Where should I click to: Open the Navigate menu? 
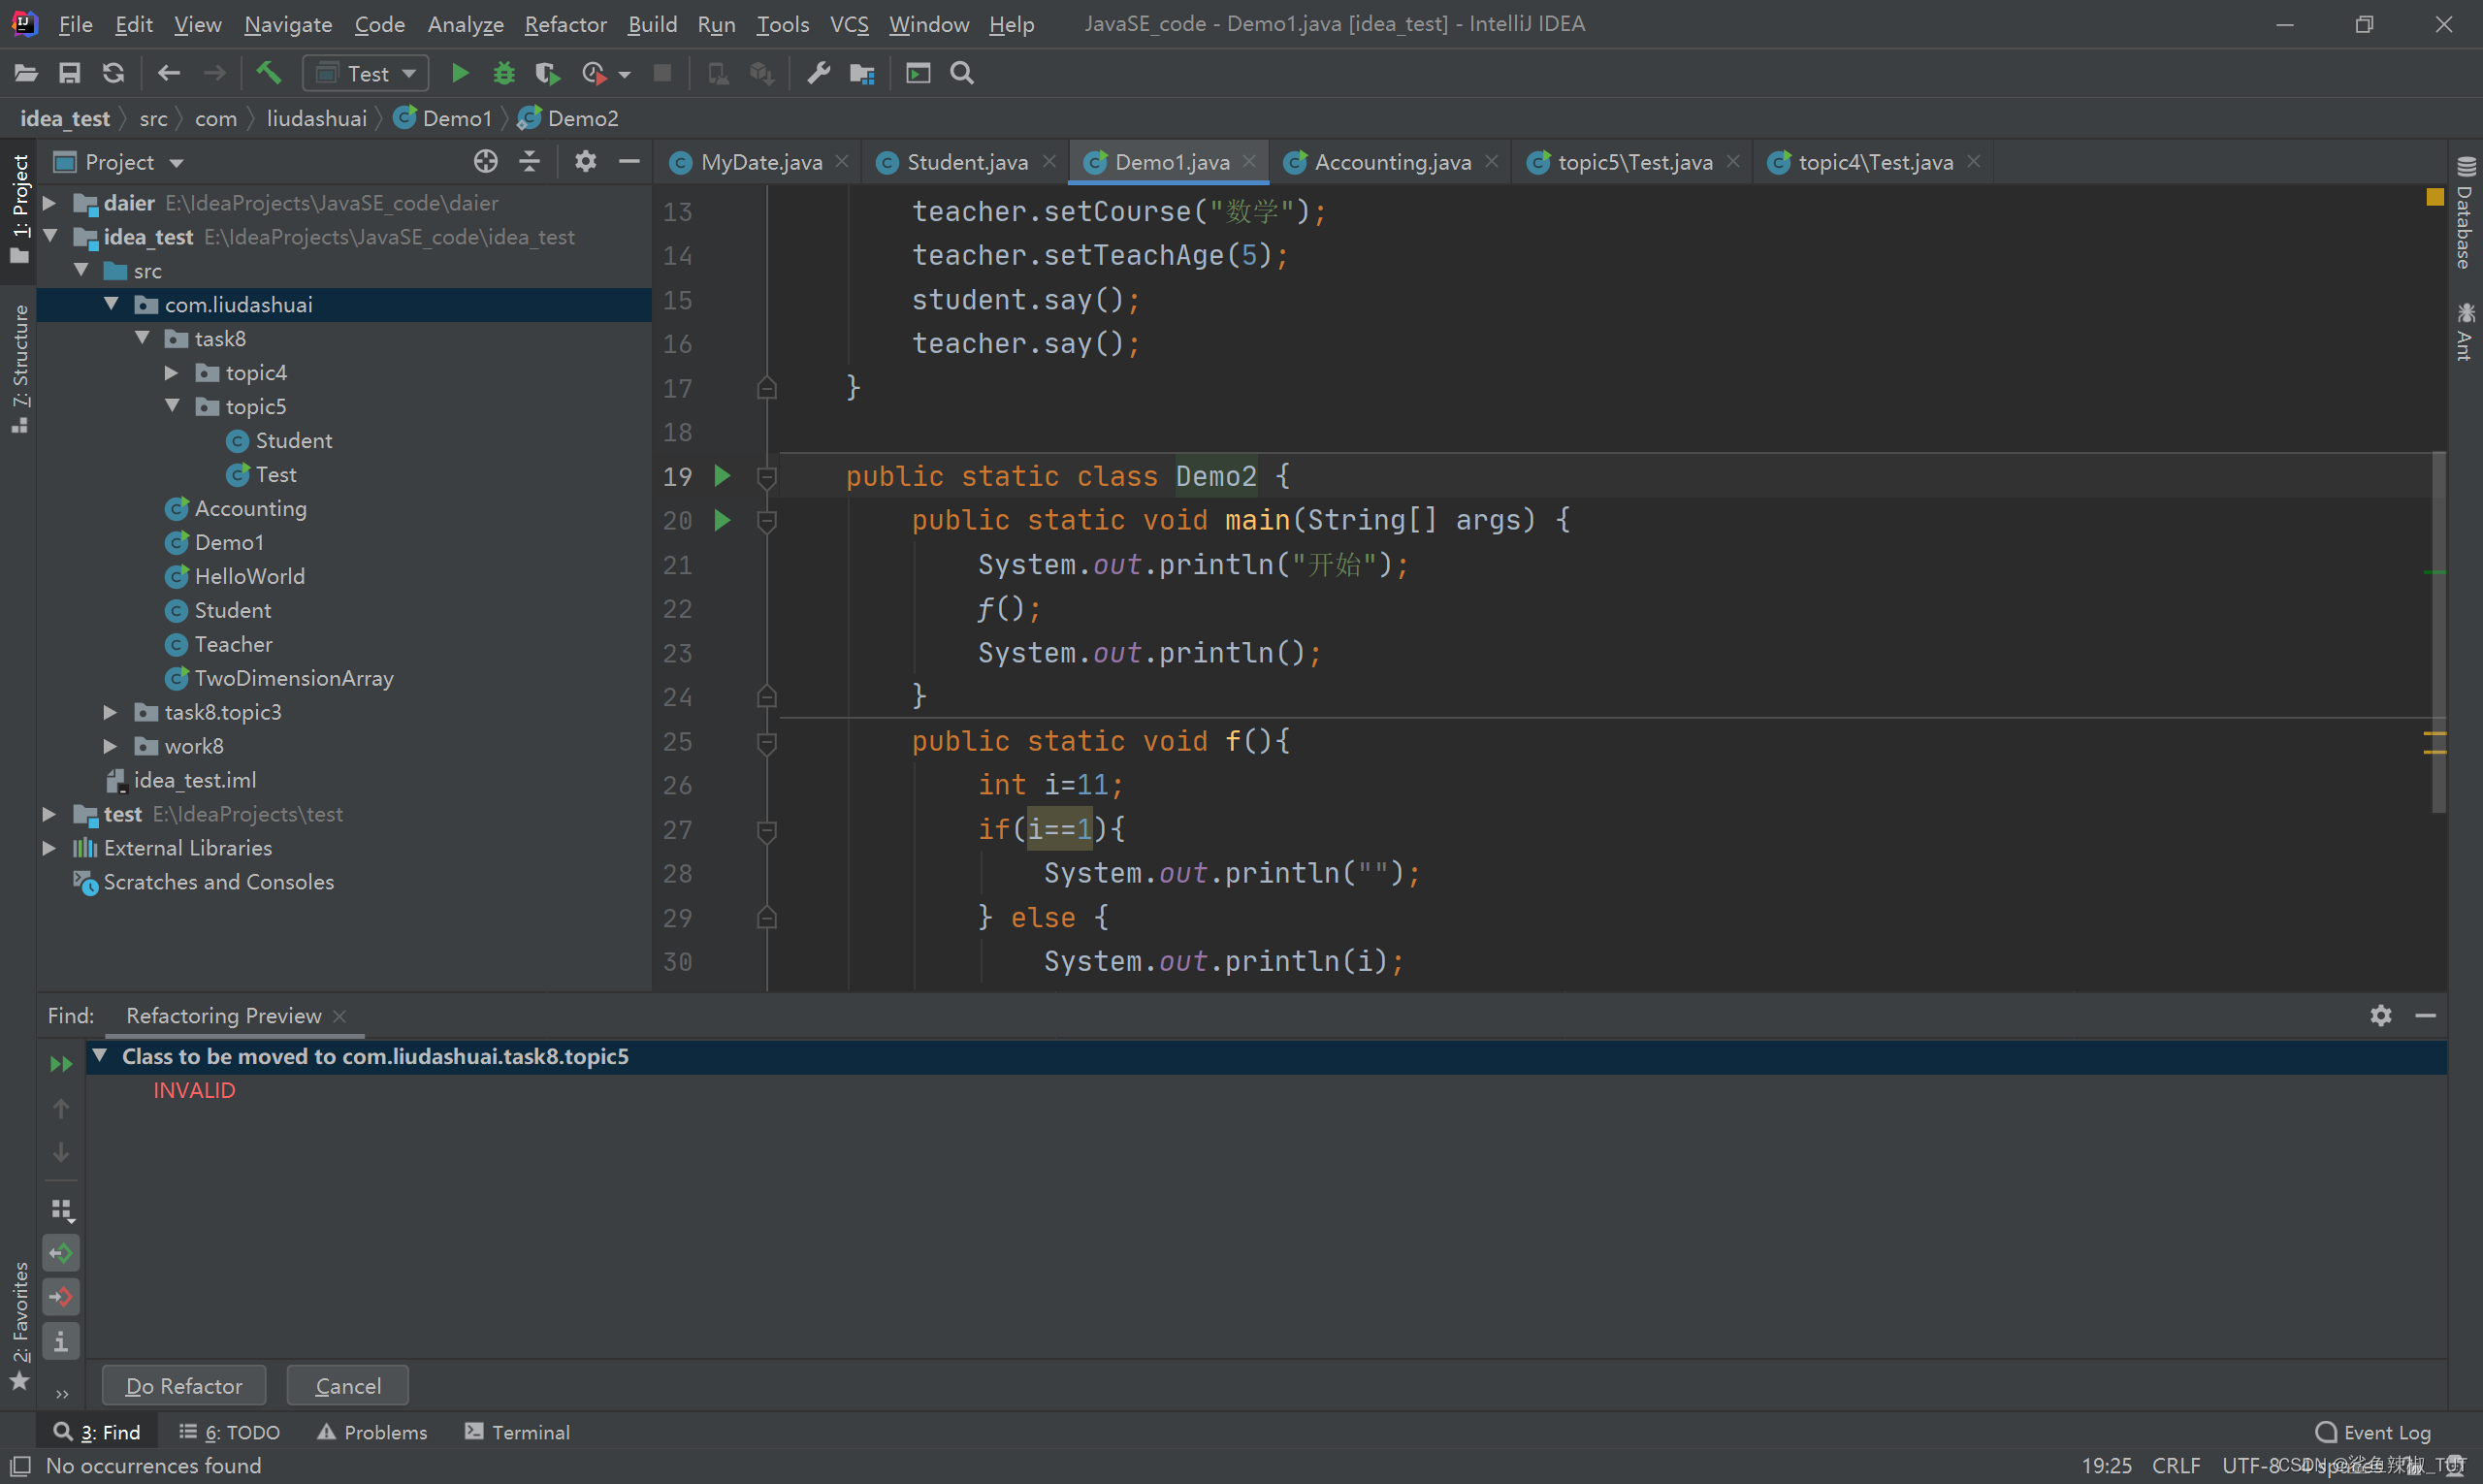[x=288, y=24]
